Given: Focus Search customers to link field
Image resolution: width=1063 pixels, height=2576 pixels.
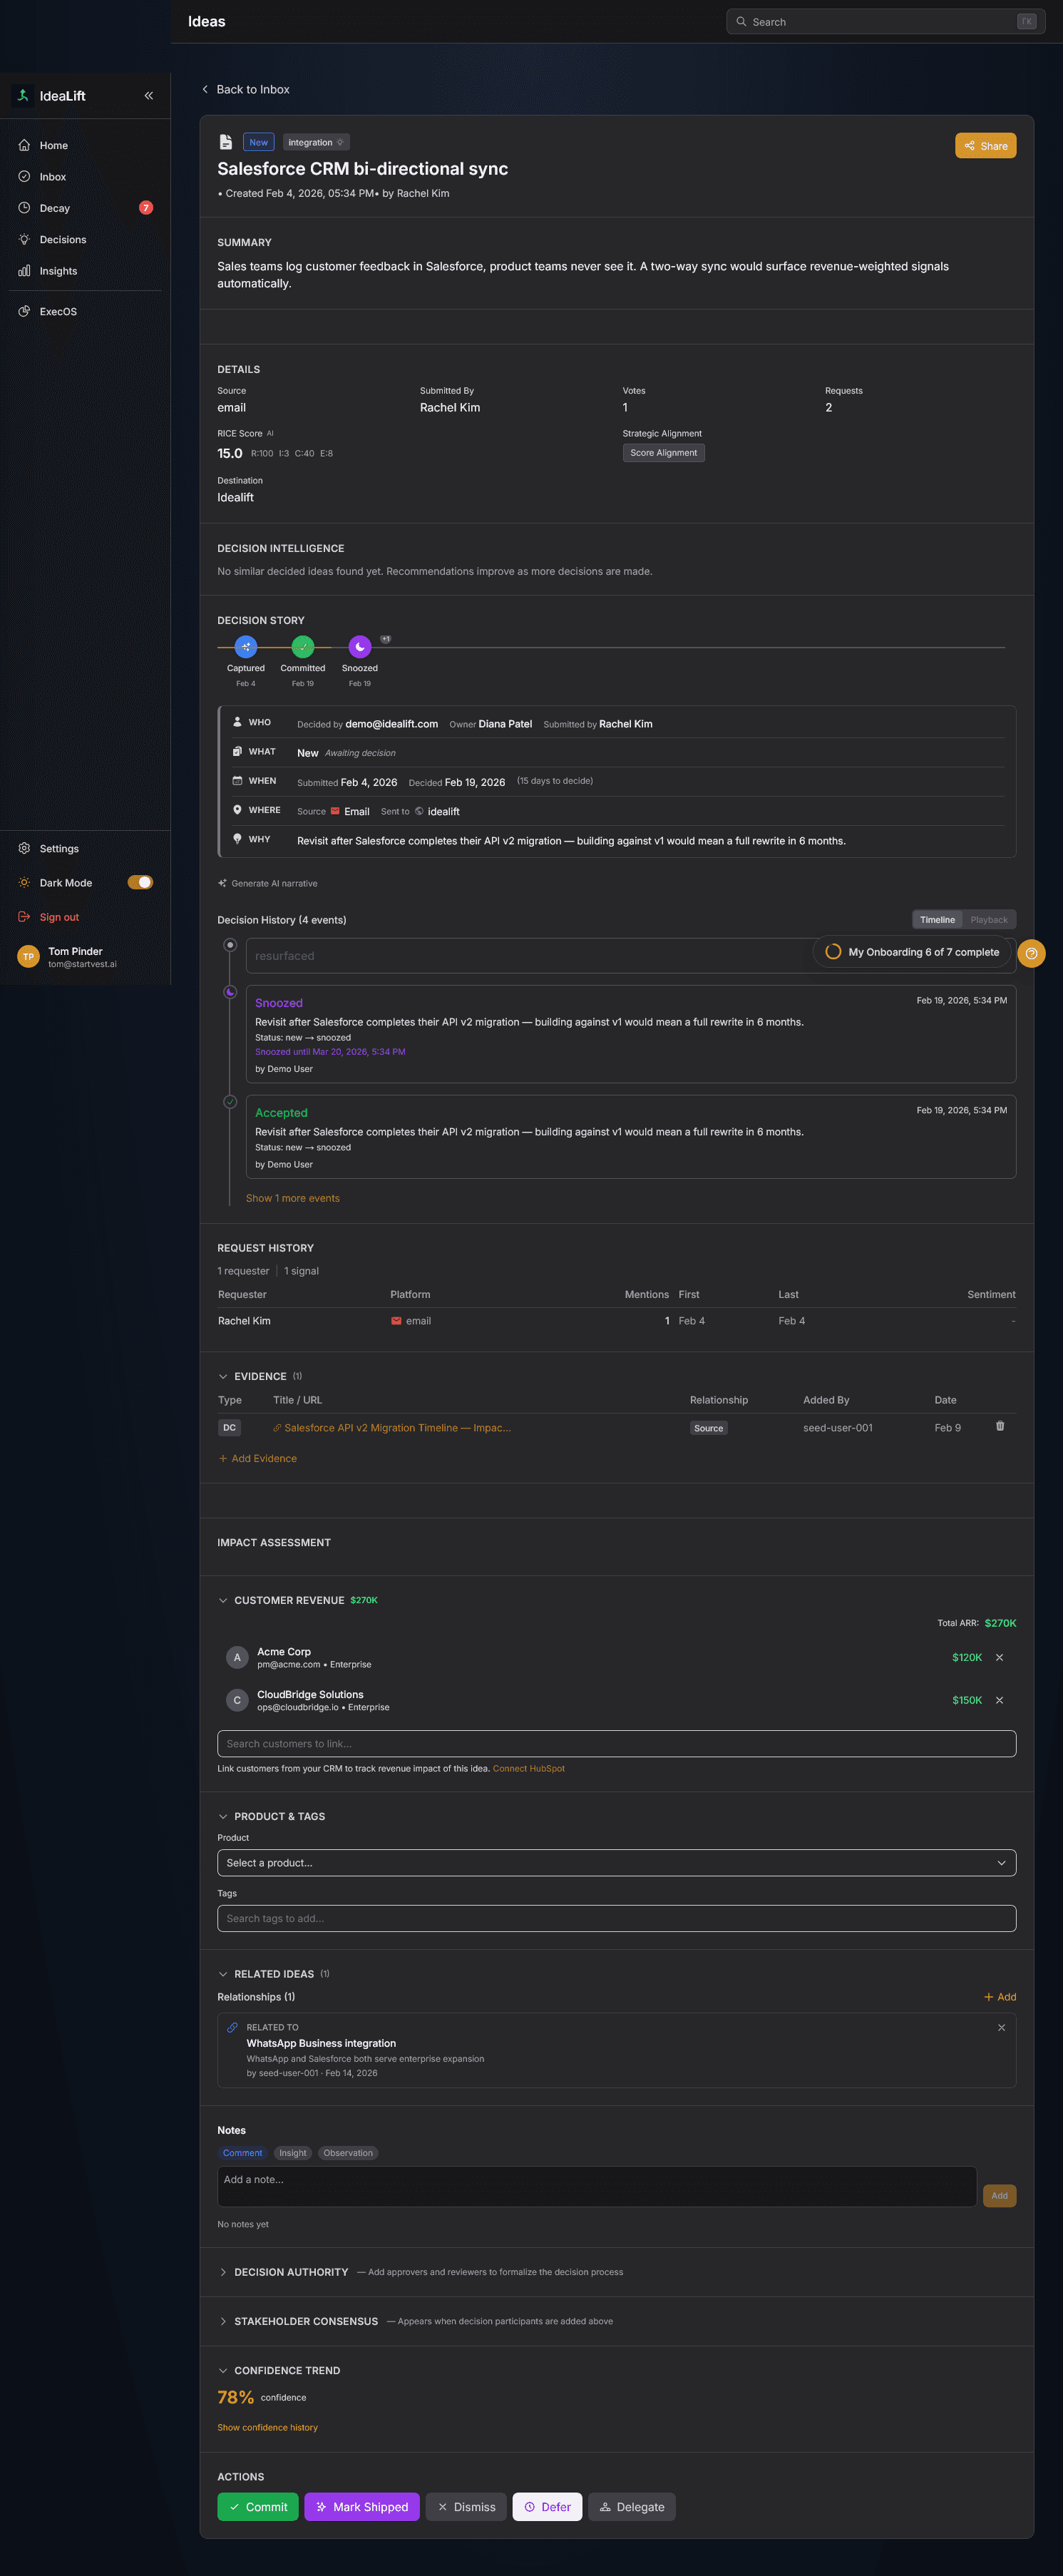Looking at the screenshot, I should point(616,1744).
